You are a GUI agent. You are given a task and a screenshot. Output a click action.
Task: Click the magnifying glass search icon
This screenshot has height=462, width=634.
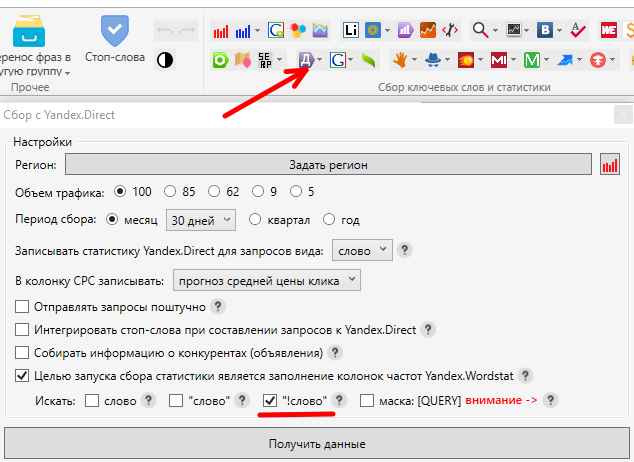click(x=480, y=31)
